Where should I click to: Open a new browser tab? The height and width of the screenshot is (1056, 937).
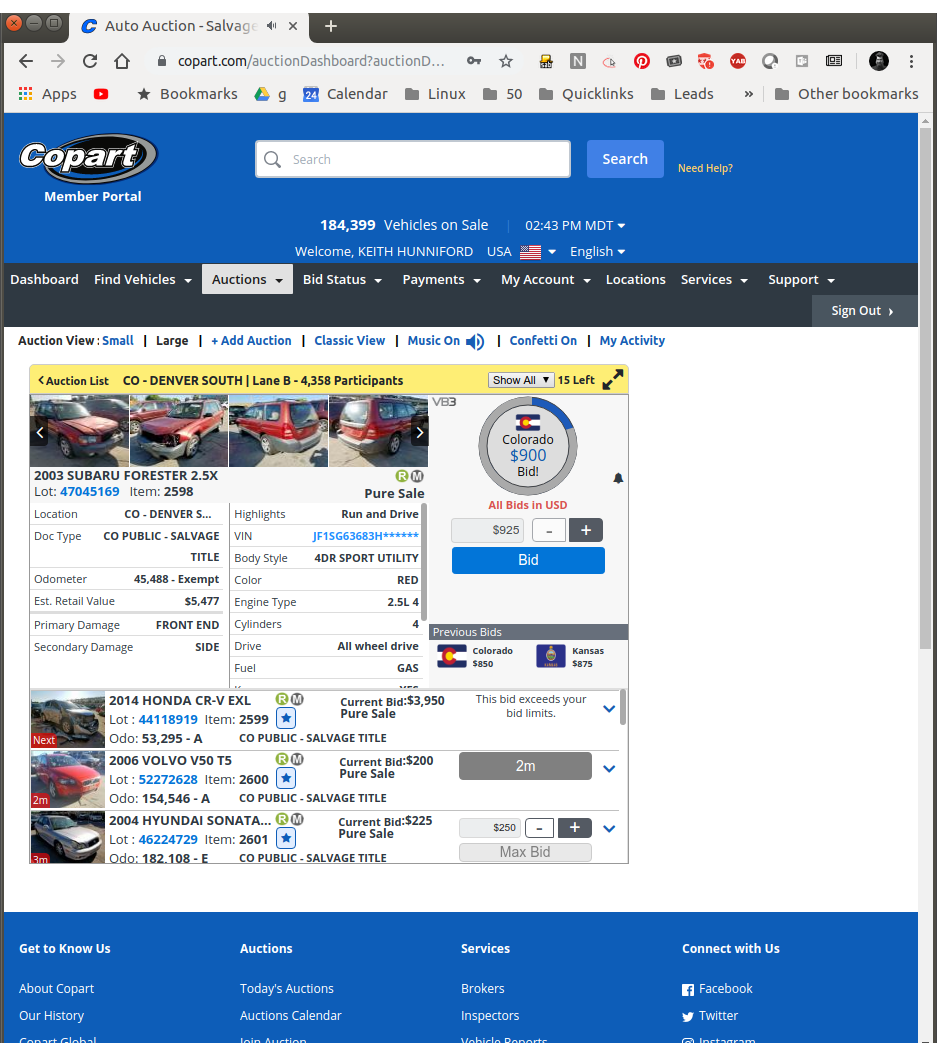(x=330, y=26)
